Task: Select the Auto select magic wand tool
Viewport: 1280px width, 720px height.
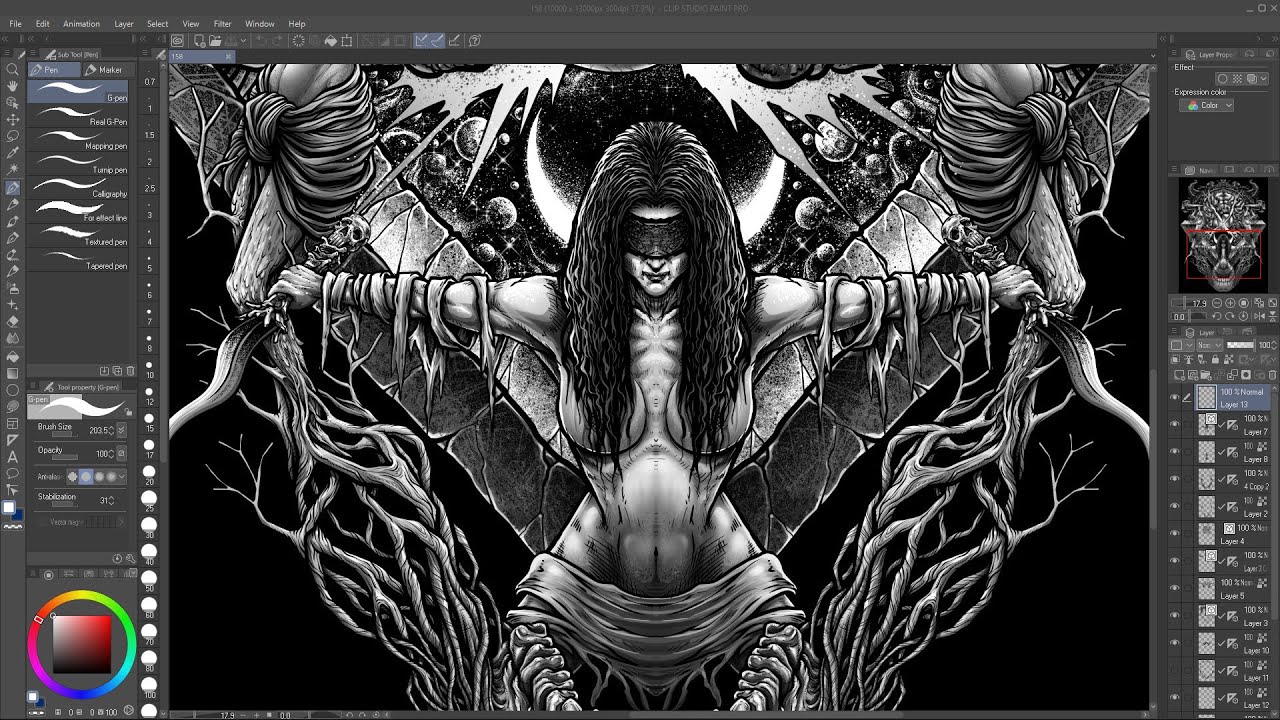Action: tap(13, 170)
